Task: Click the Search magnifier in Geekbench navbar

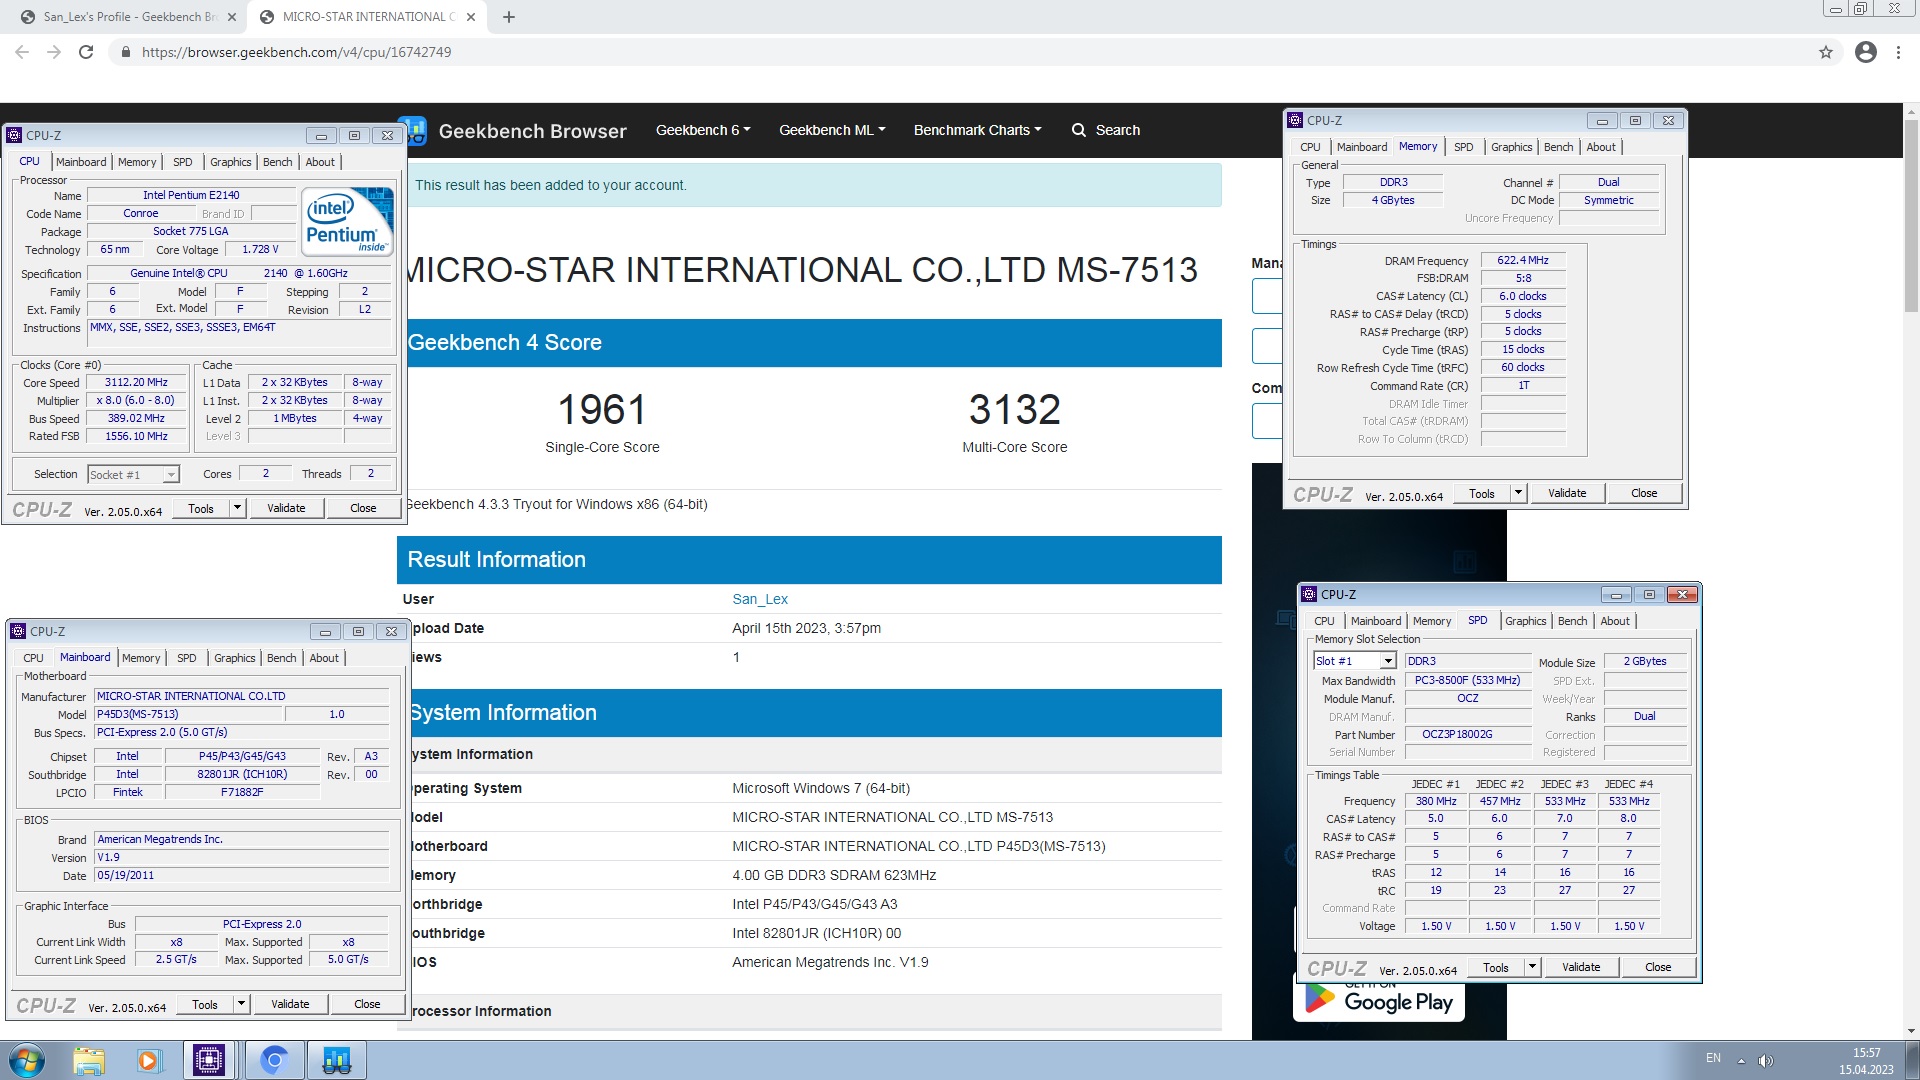Action: click(x=1079, y=130)
